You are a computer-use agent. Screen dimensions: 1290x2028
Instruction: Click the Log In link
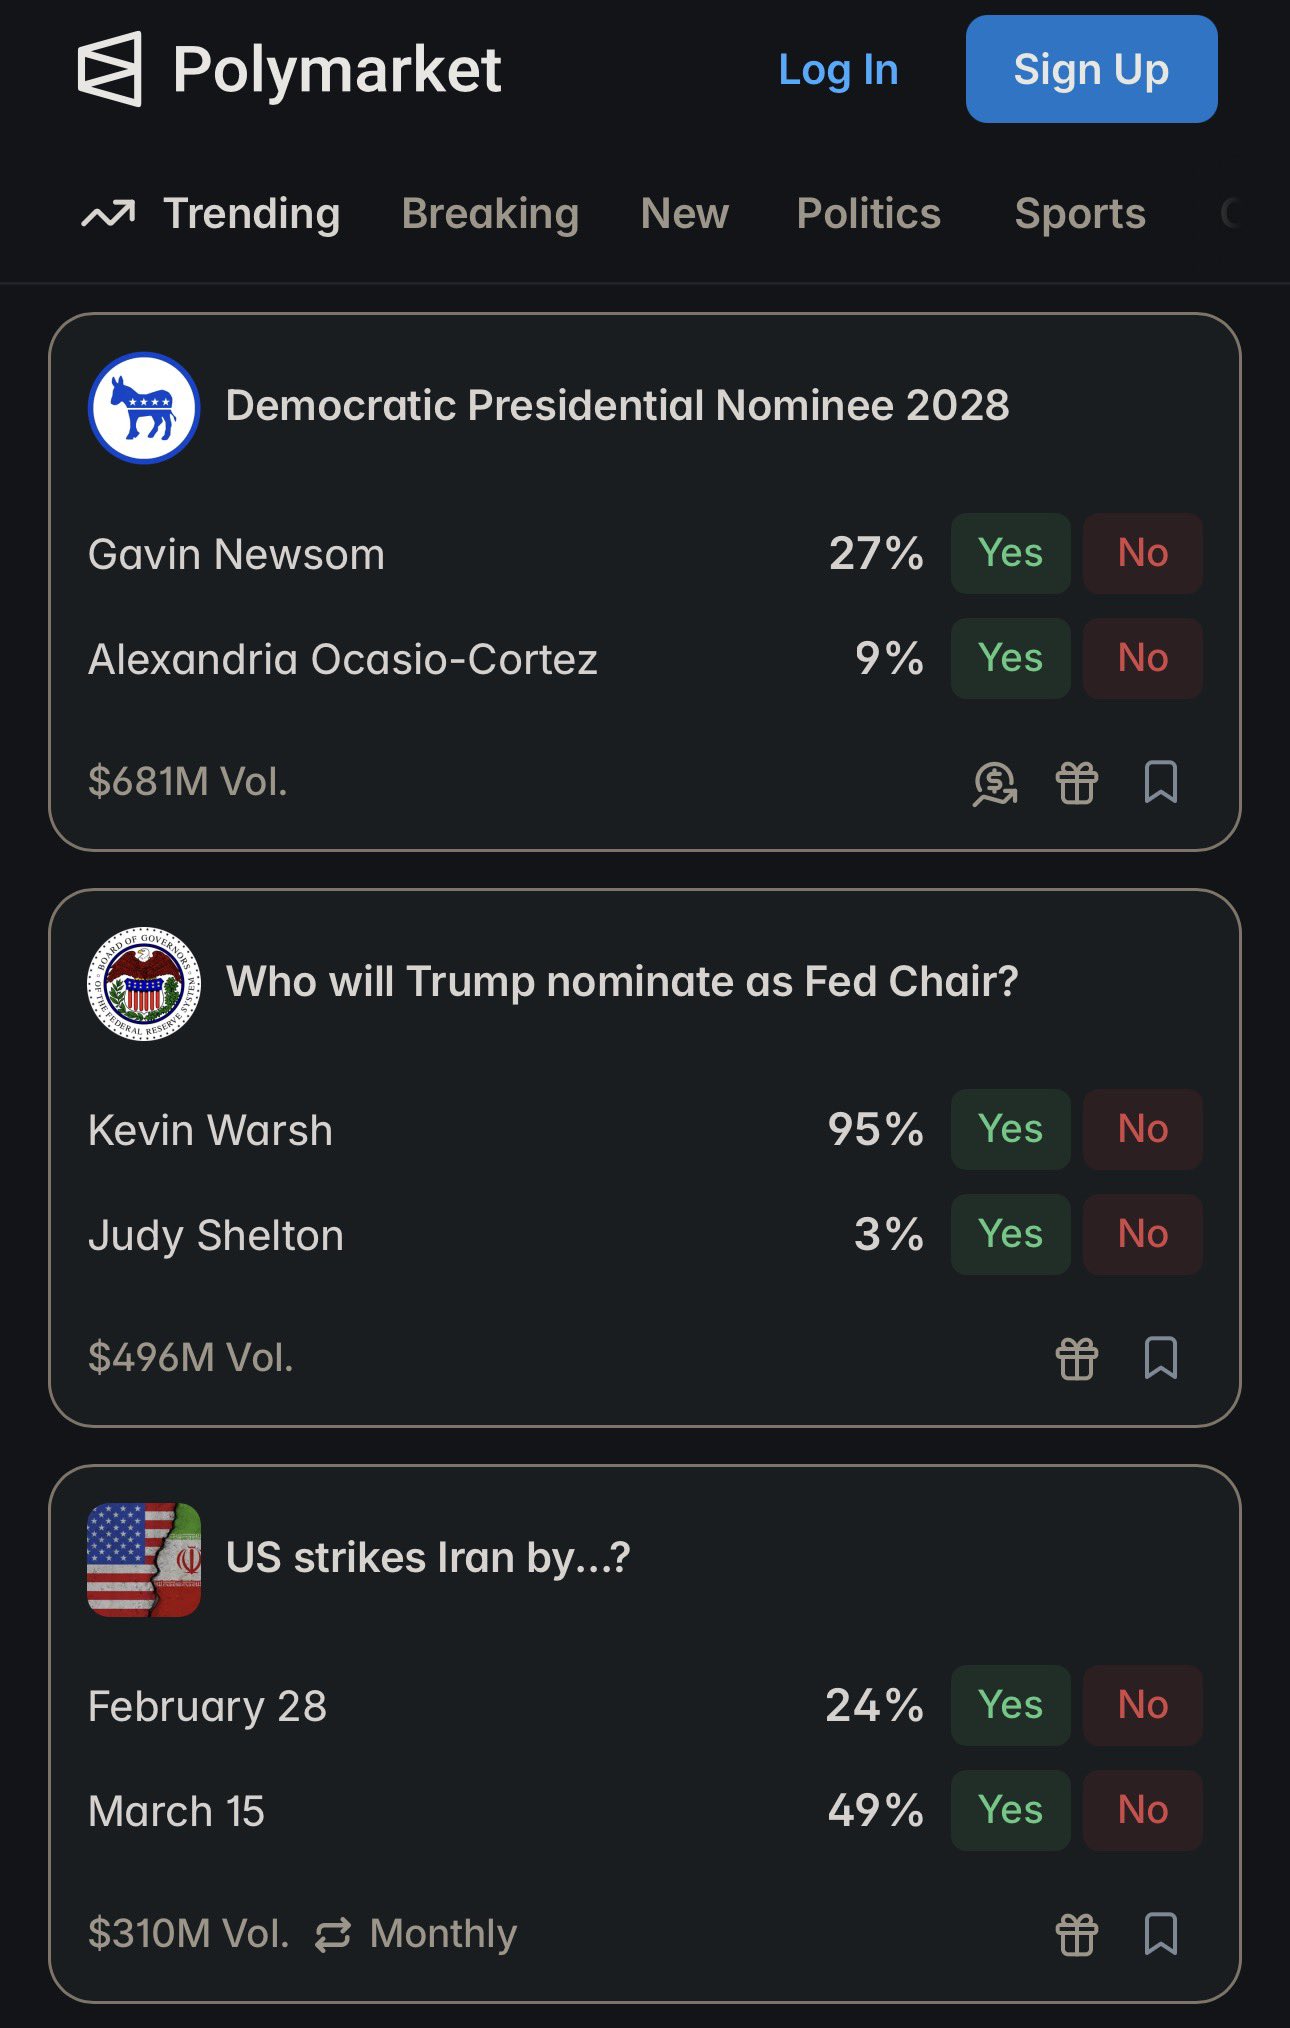point(838,70)
